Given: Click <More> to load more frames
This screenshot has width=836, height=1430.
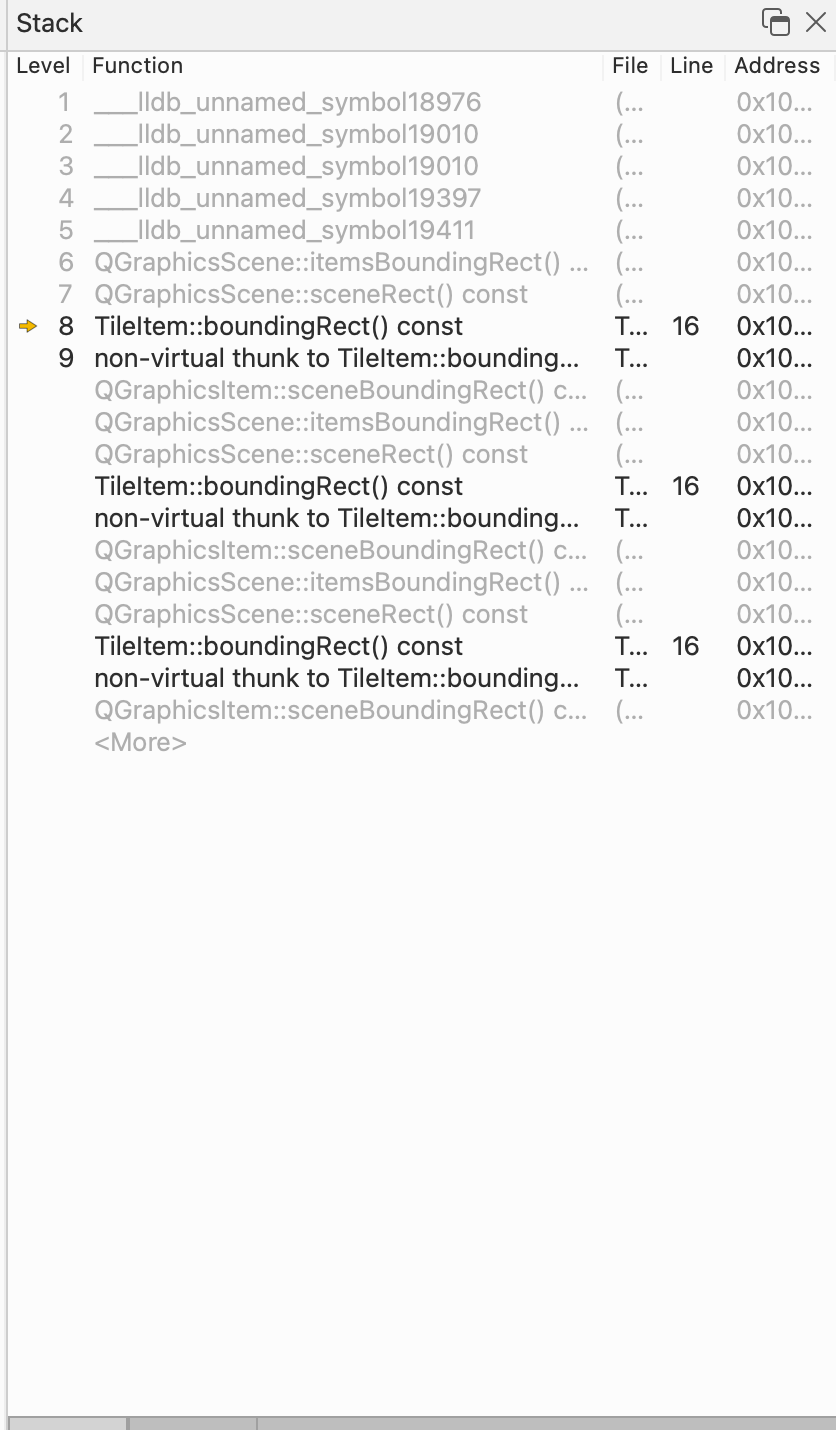Looking at the screenshot, I should pyautogui.click(x=140, y=743).
